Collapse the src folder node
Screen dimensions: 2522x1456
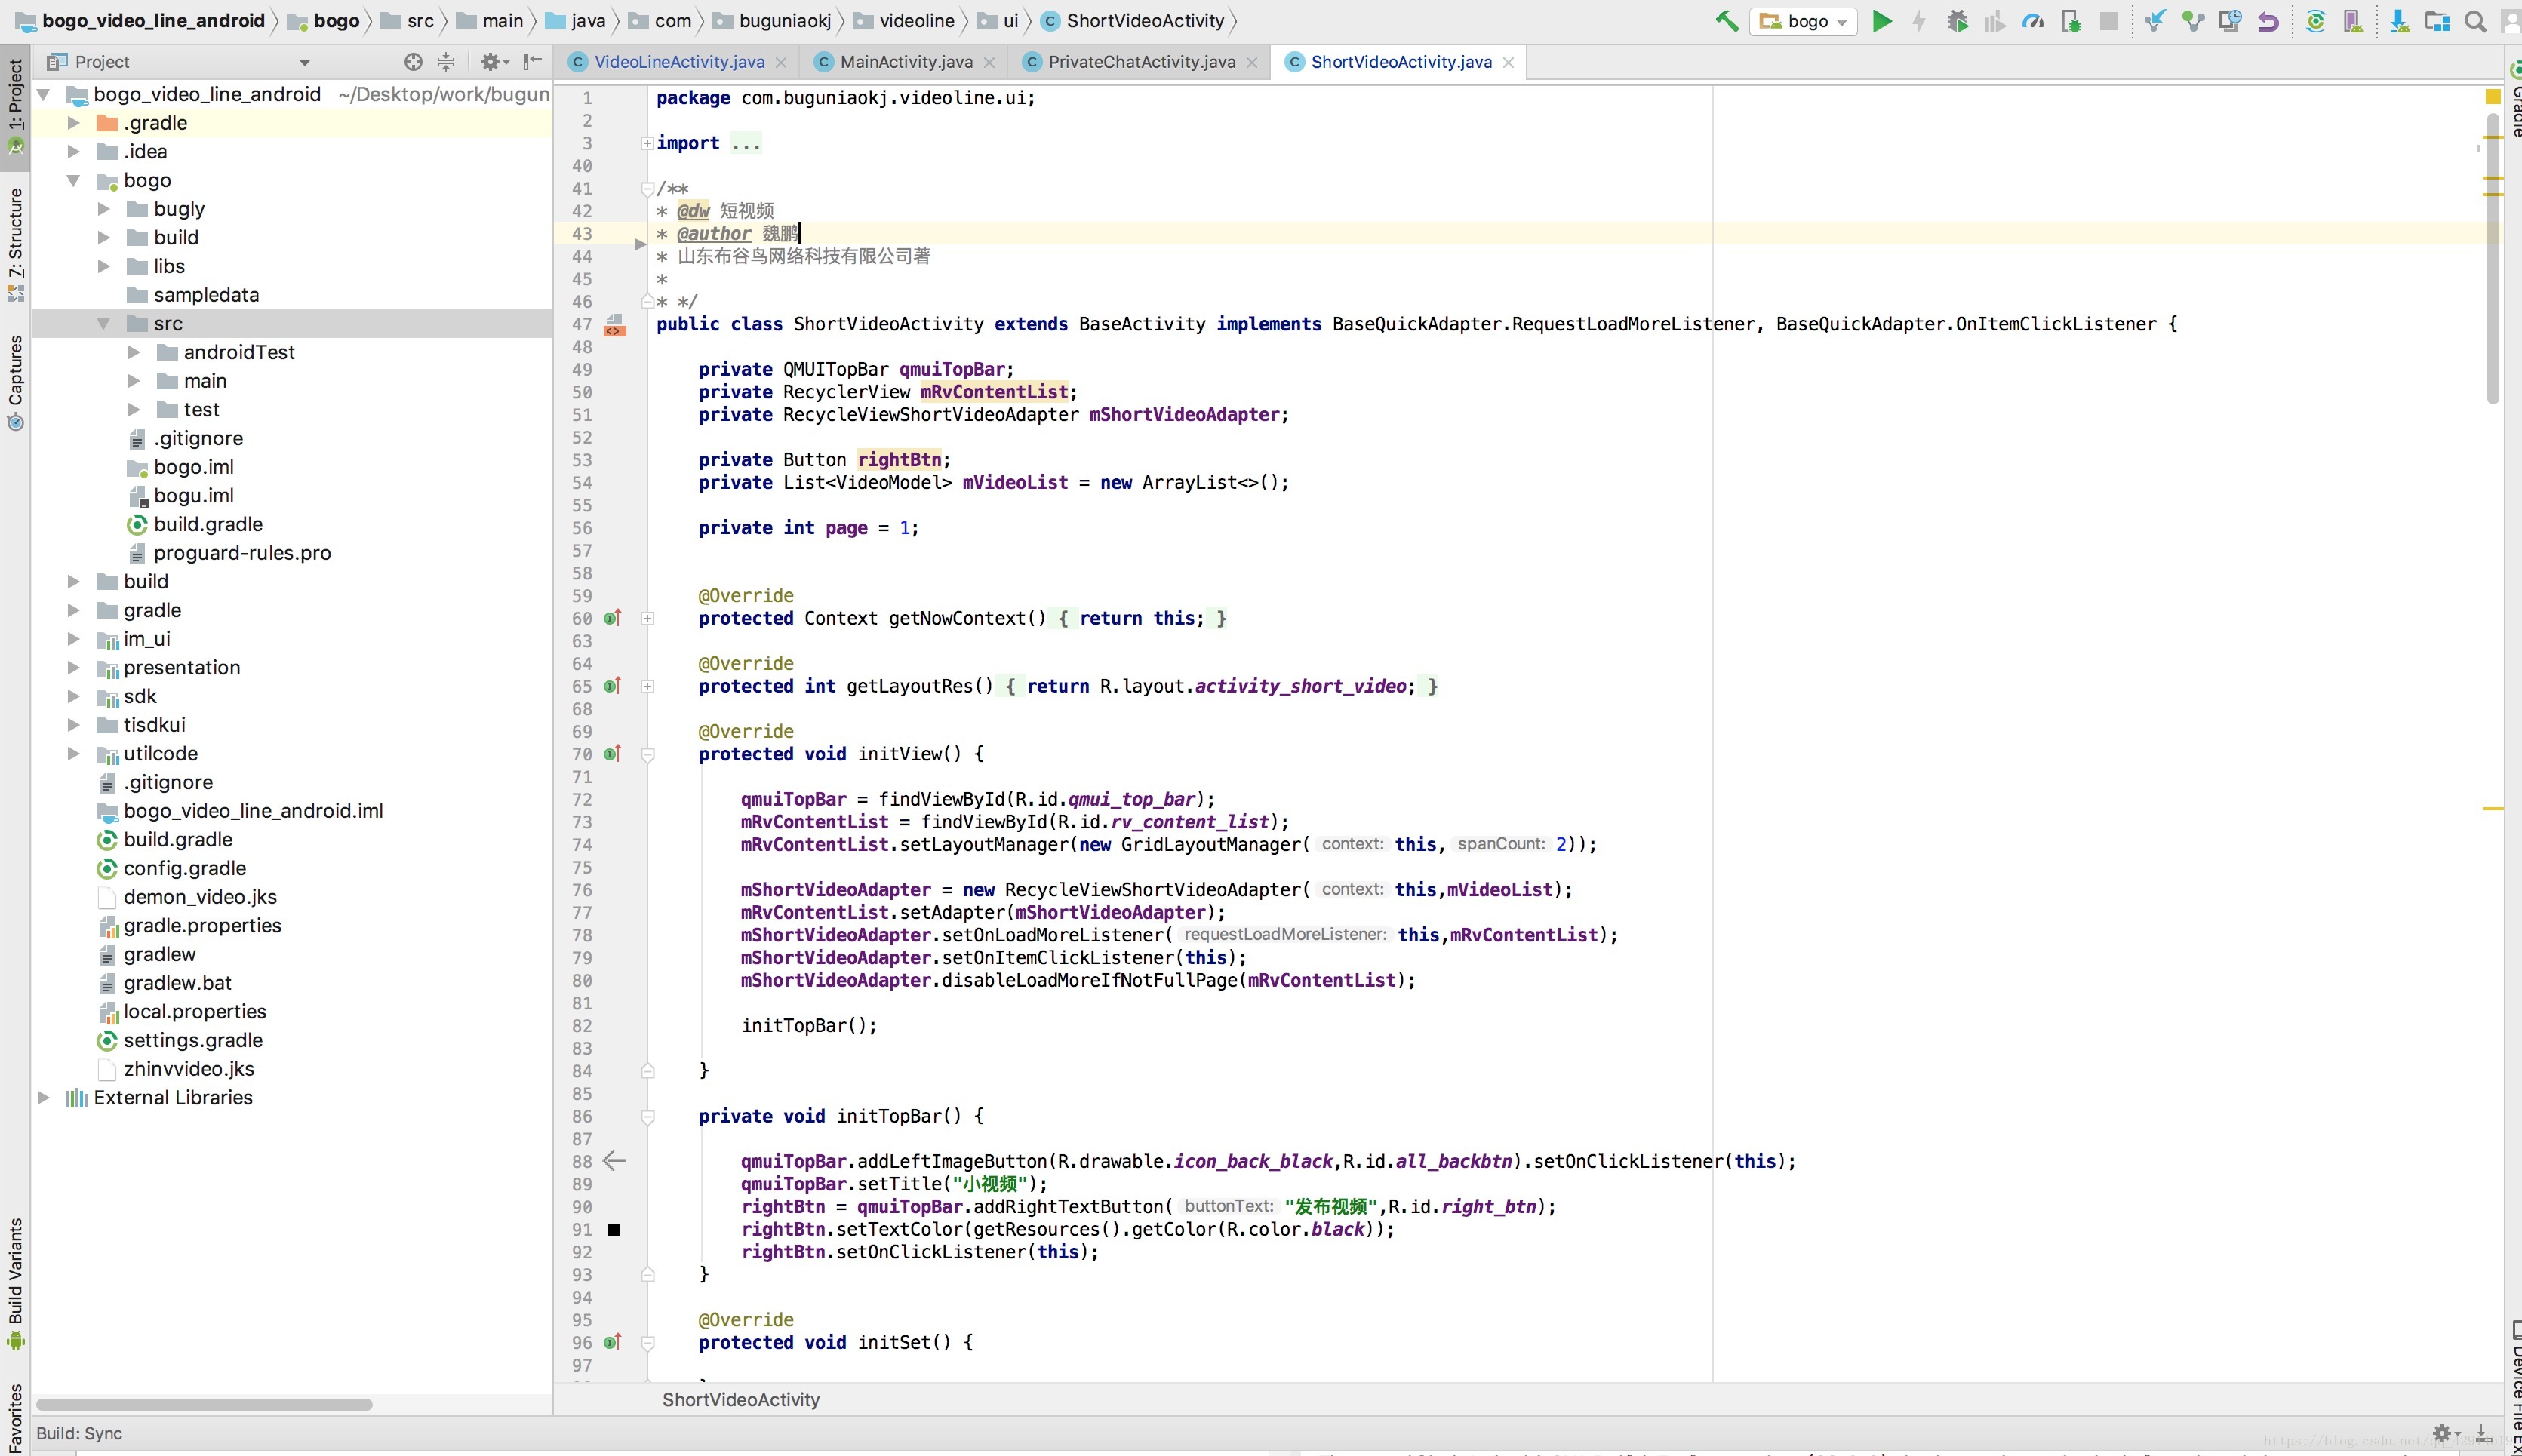click(103, 324)
